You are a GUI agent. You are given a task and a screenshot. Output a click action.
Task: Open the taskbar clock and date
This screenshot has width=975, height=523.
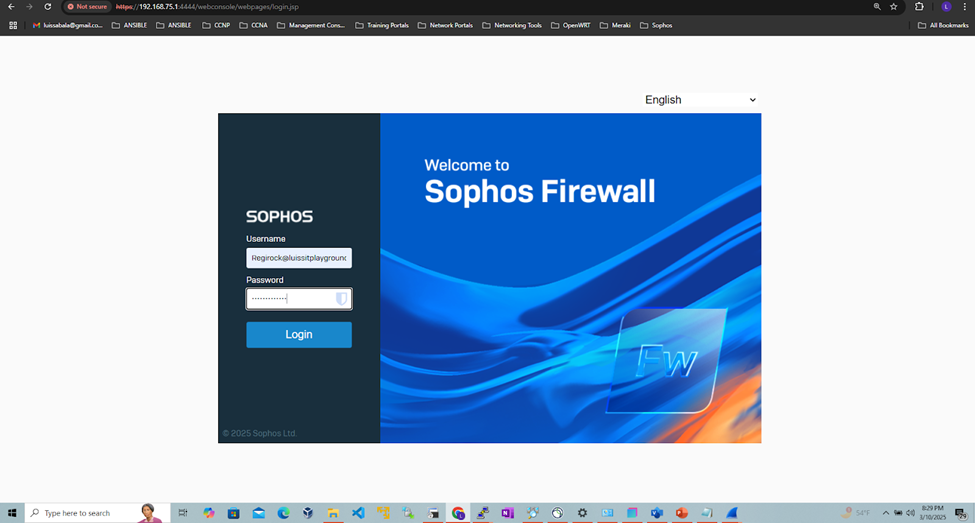[x=932, y=513]
